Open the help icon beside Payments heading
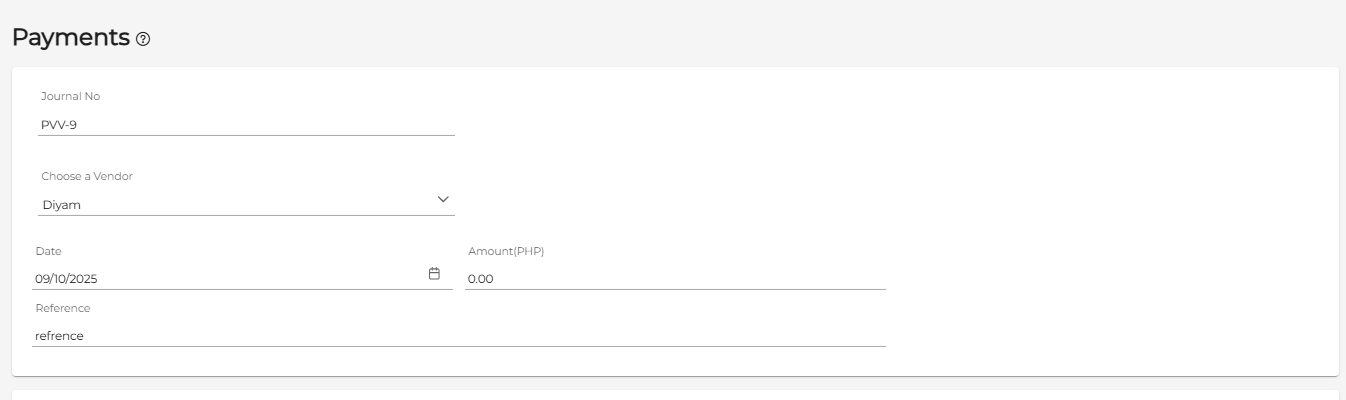This screenshot has width=1346, height=400. [x=143, y=39]
